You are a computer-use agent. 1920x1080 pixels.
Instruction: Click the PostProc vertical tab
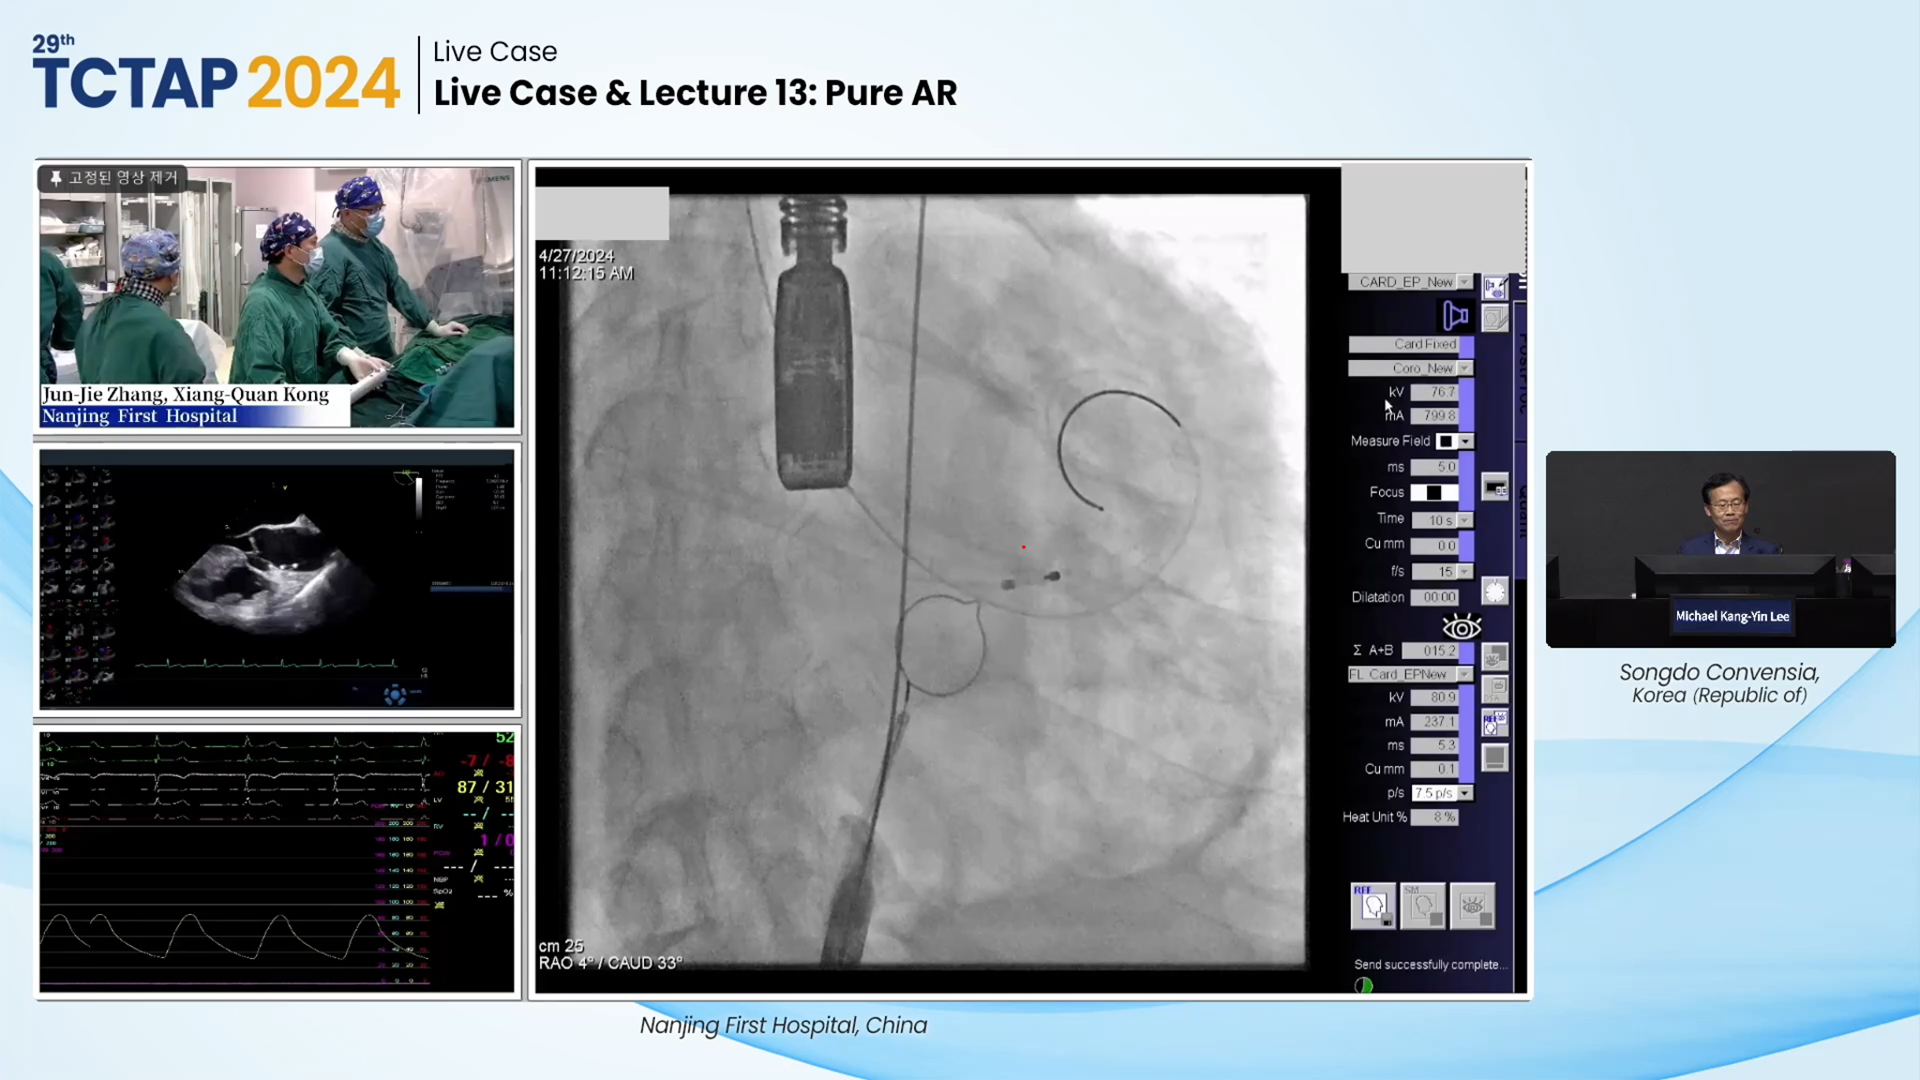[x=1521, y=371]
